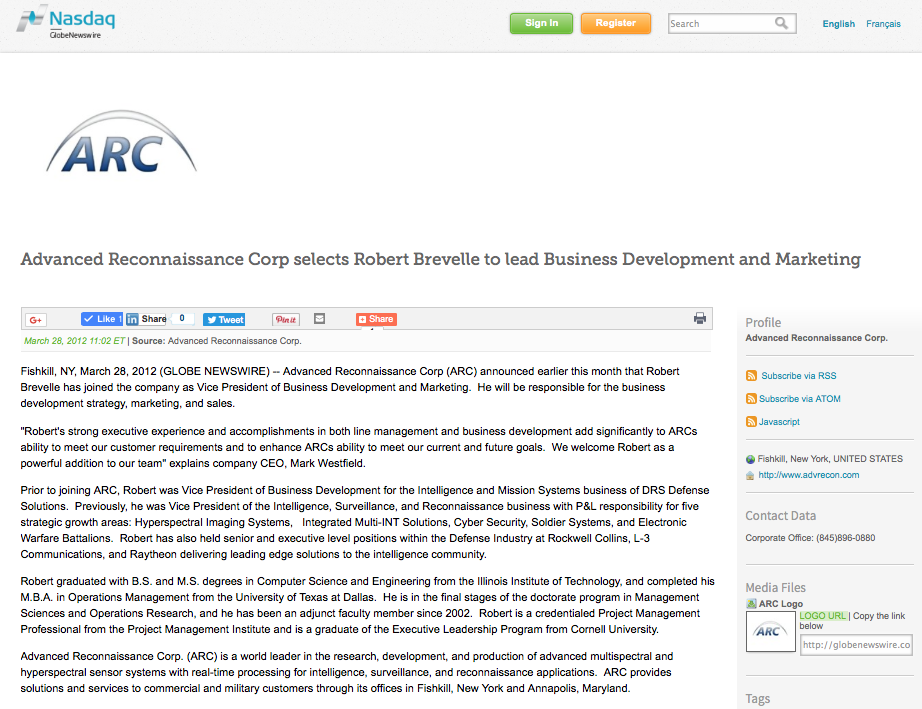The width and height of the screenshot is (922, 709).
Task: Click the article headline about Robert Brevelle
Action: [440, 259]
